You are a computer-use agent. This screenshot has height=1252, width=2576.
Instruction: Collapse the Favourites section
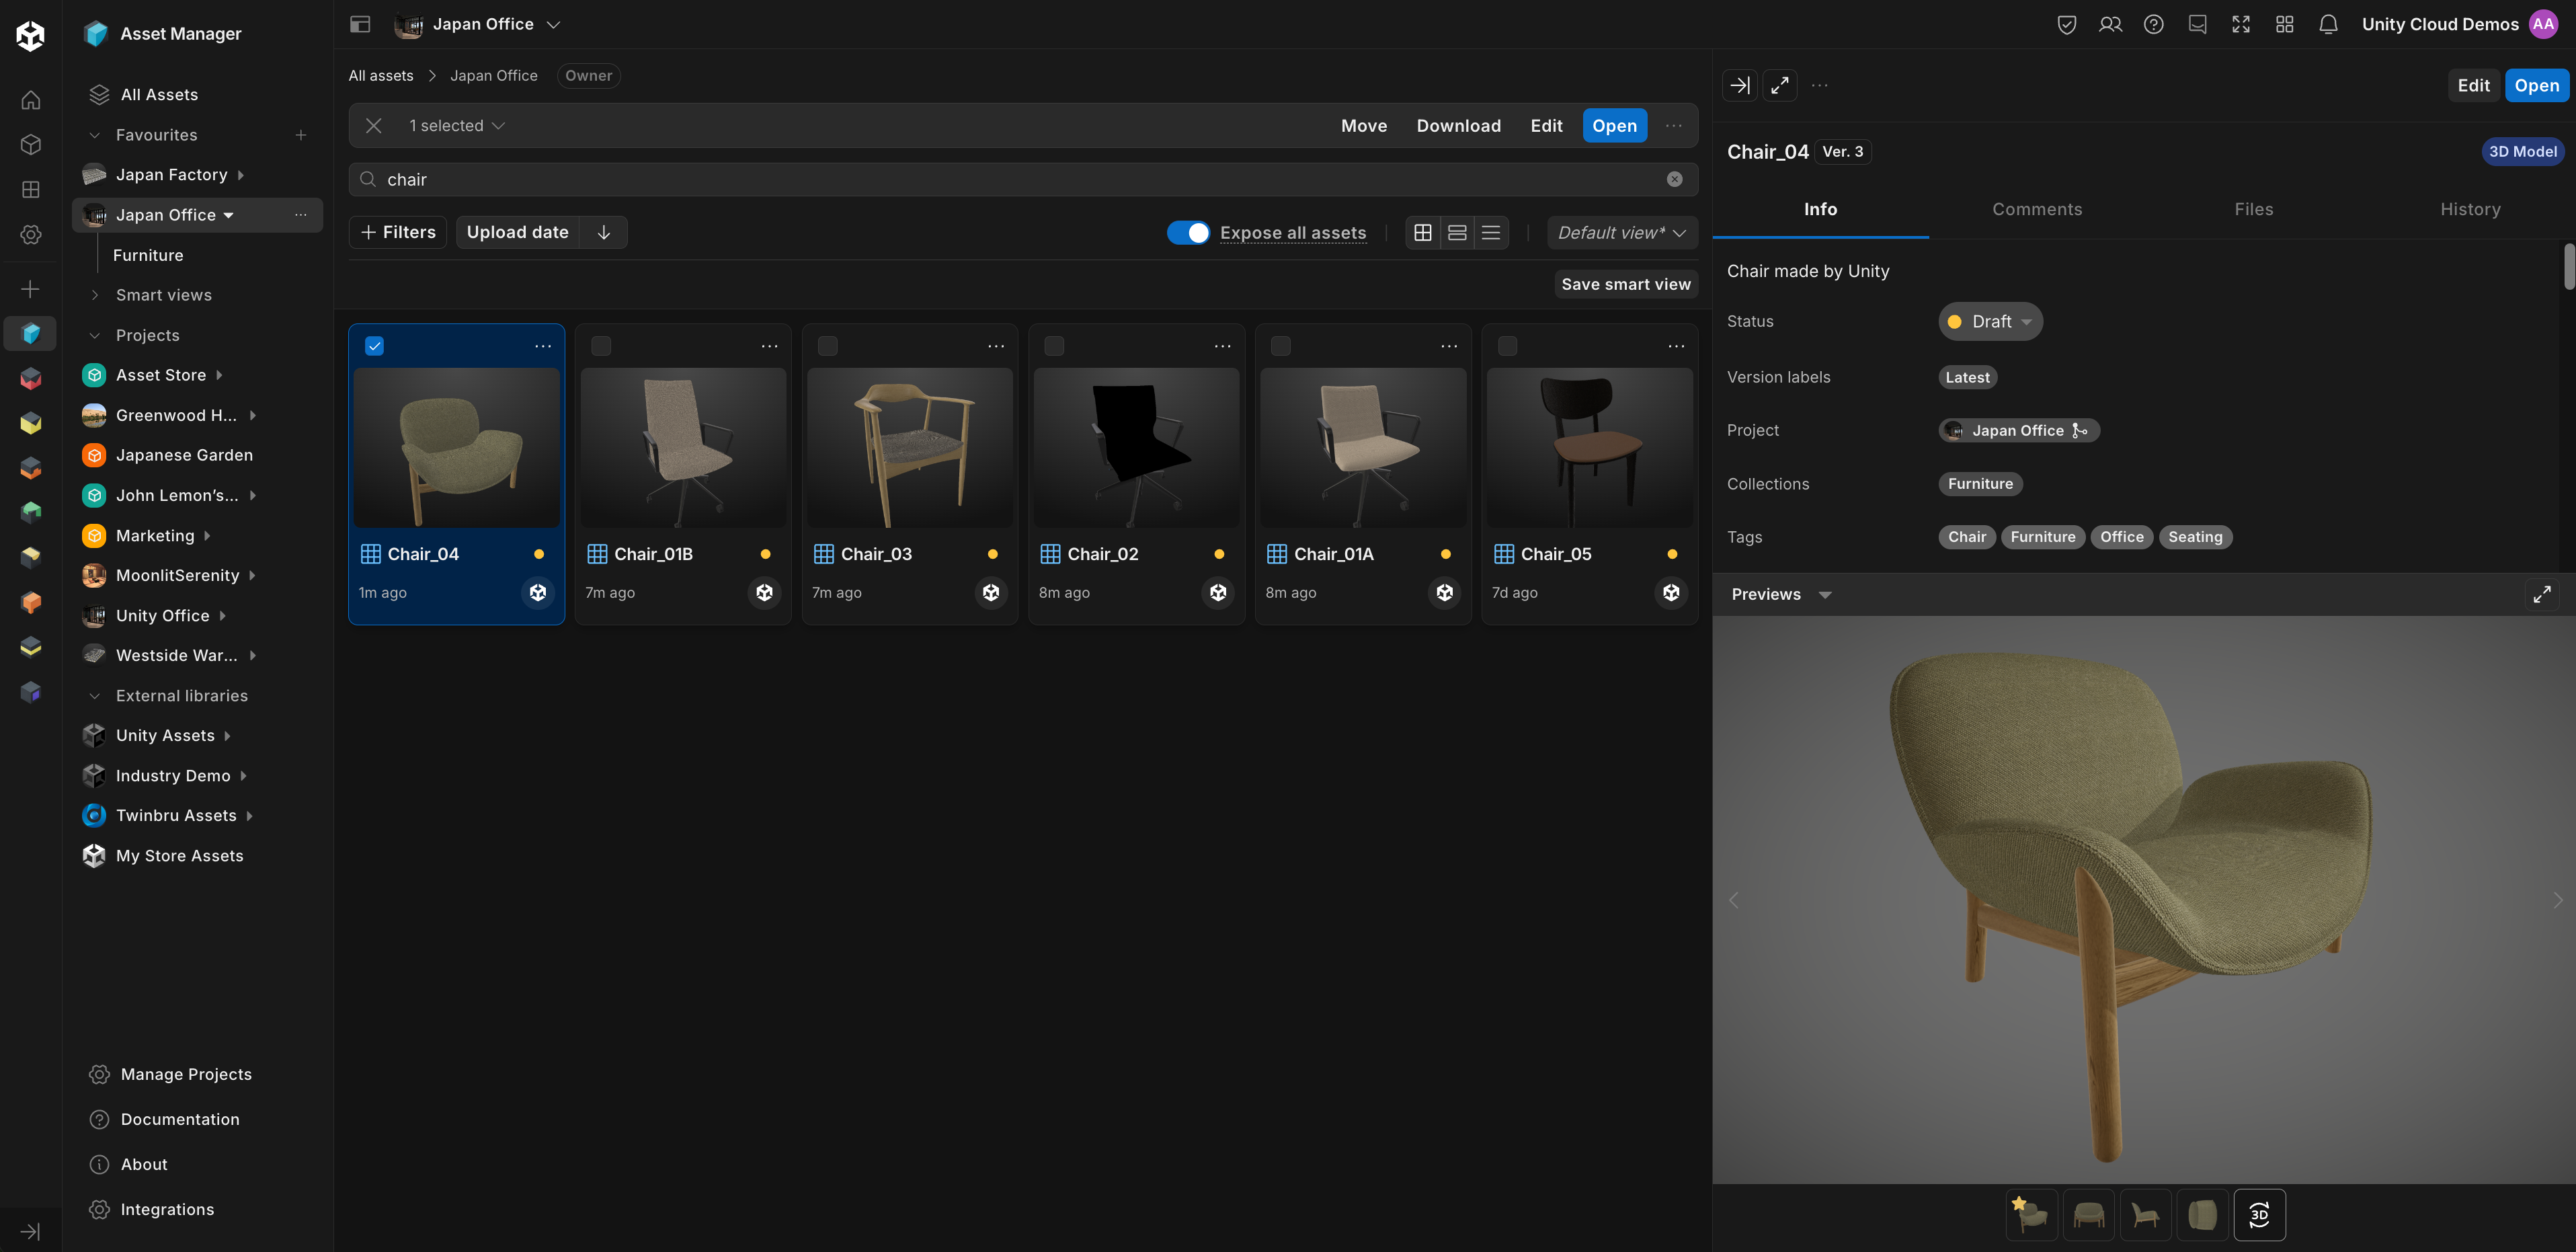[x=95, y=135]
